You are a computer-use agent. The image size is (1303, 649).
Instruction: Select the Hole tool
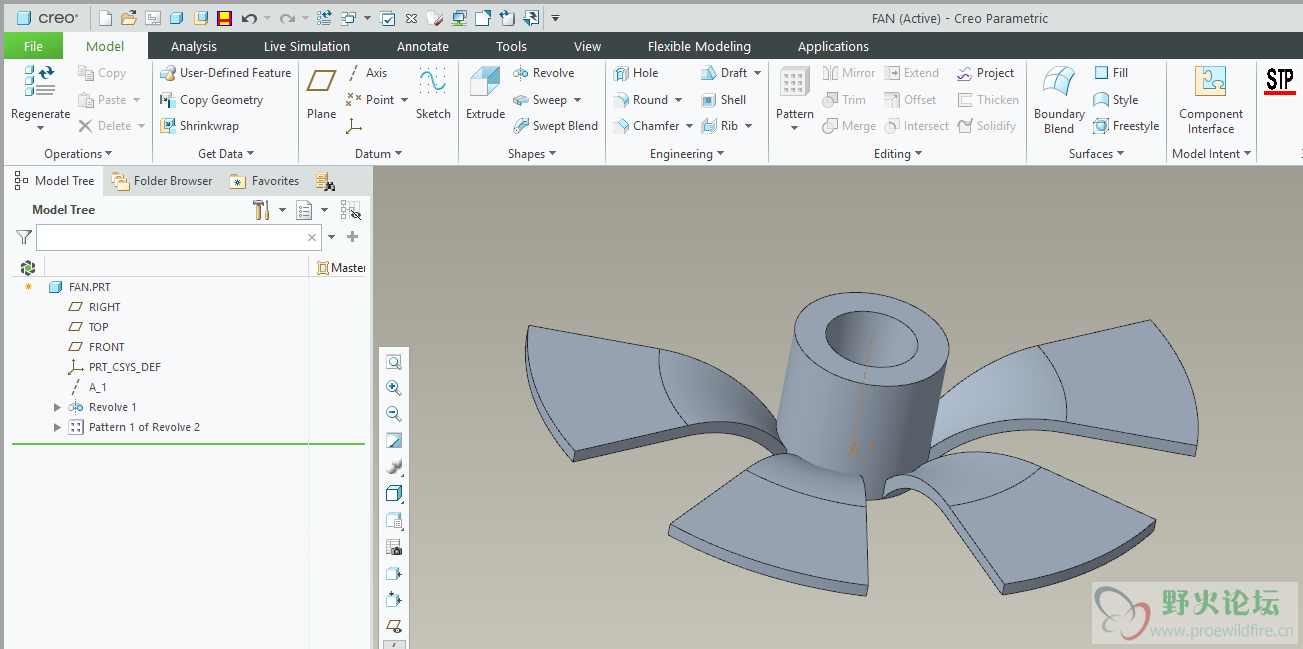pos(636,73)
